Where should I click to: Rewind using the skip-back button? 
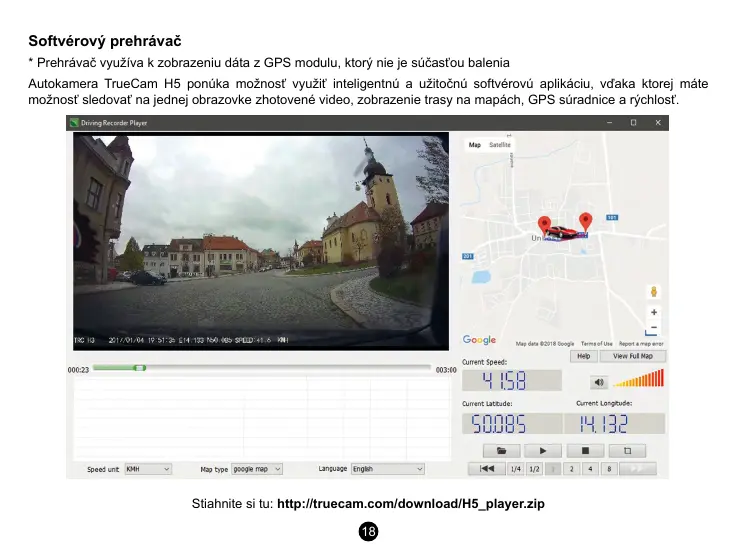click(x=487, y=469)
